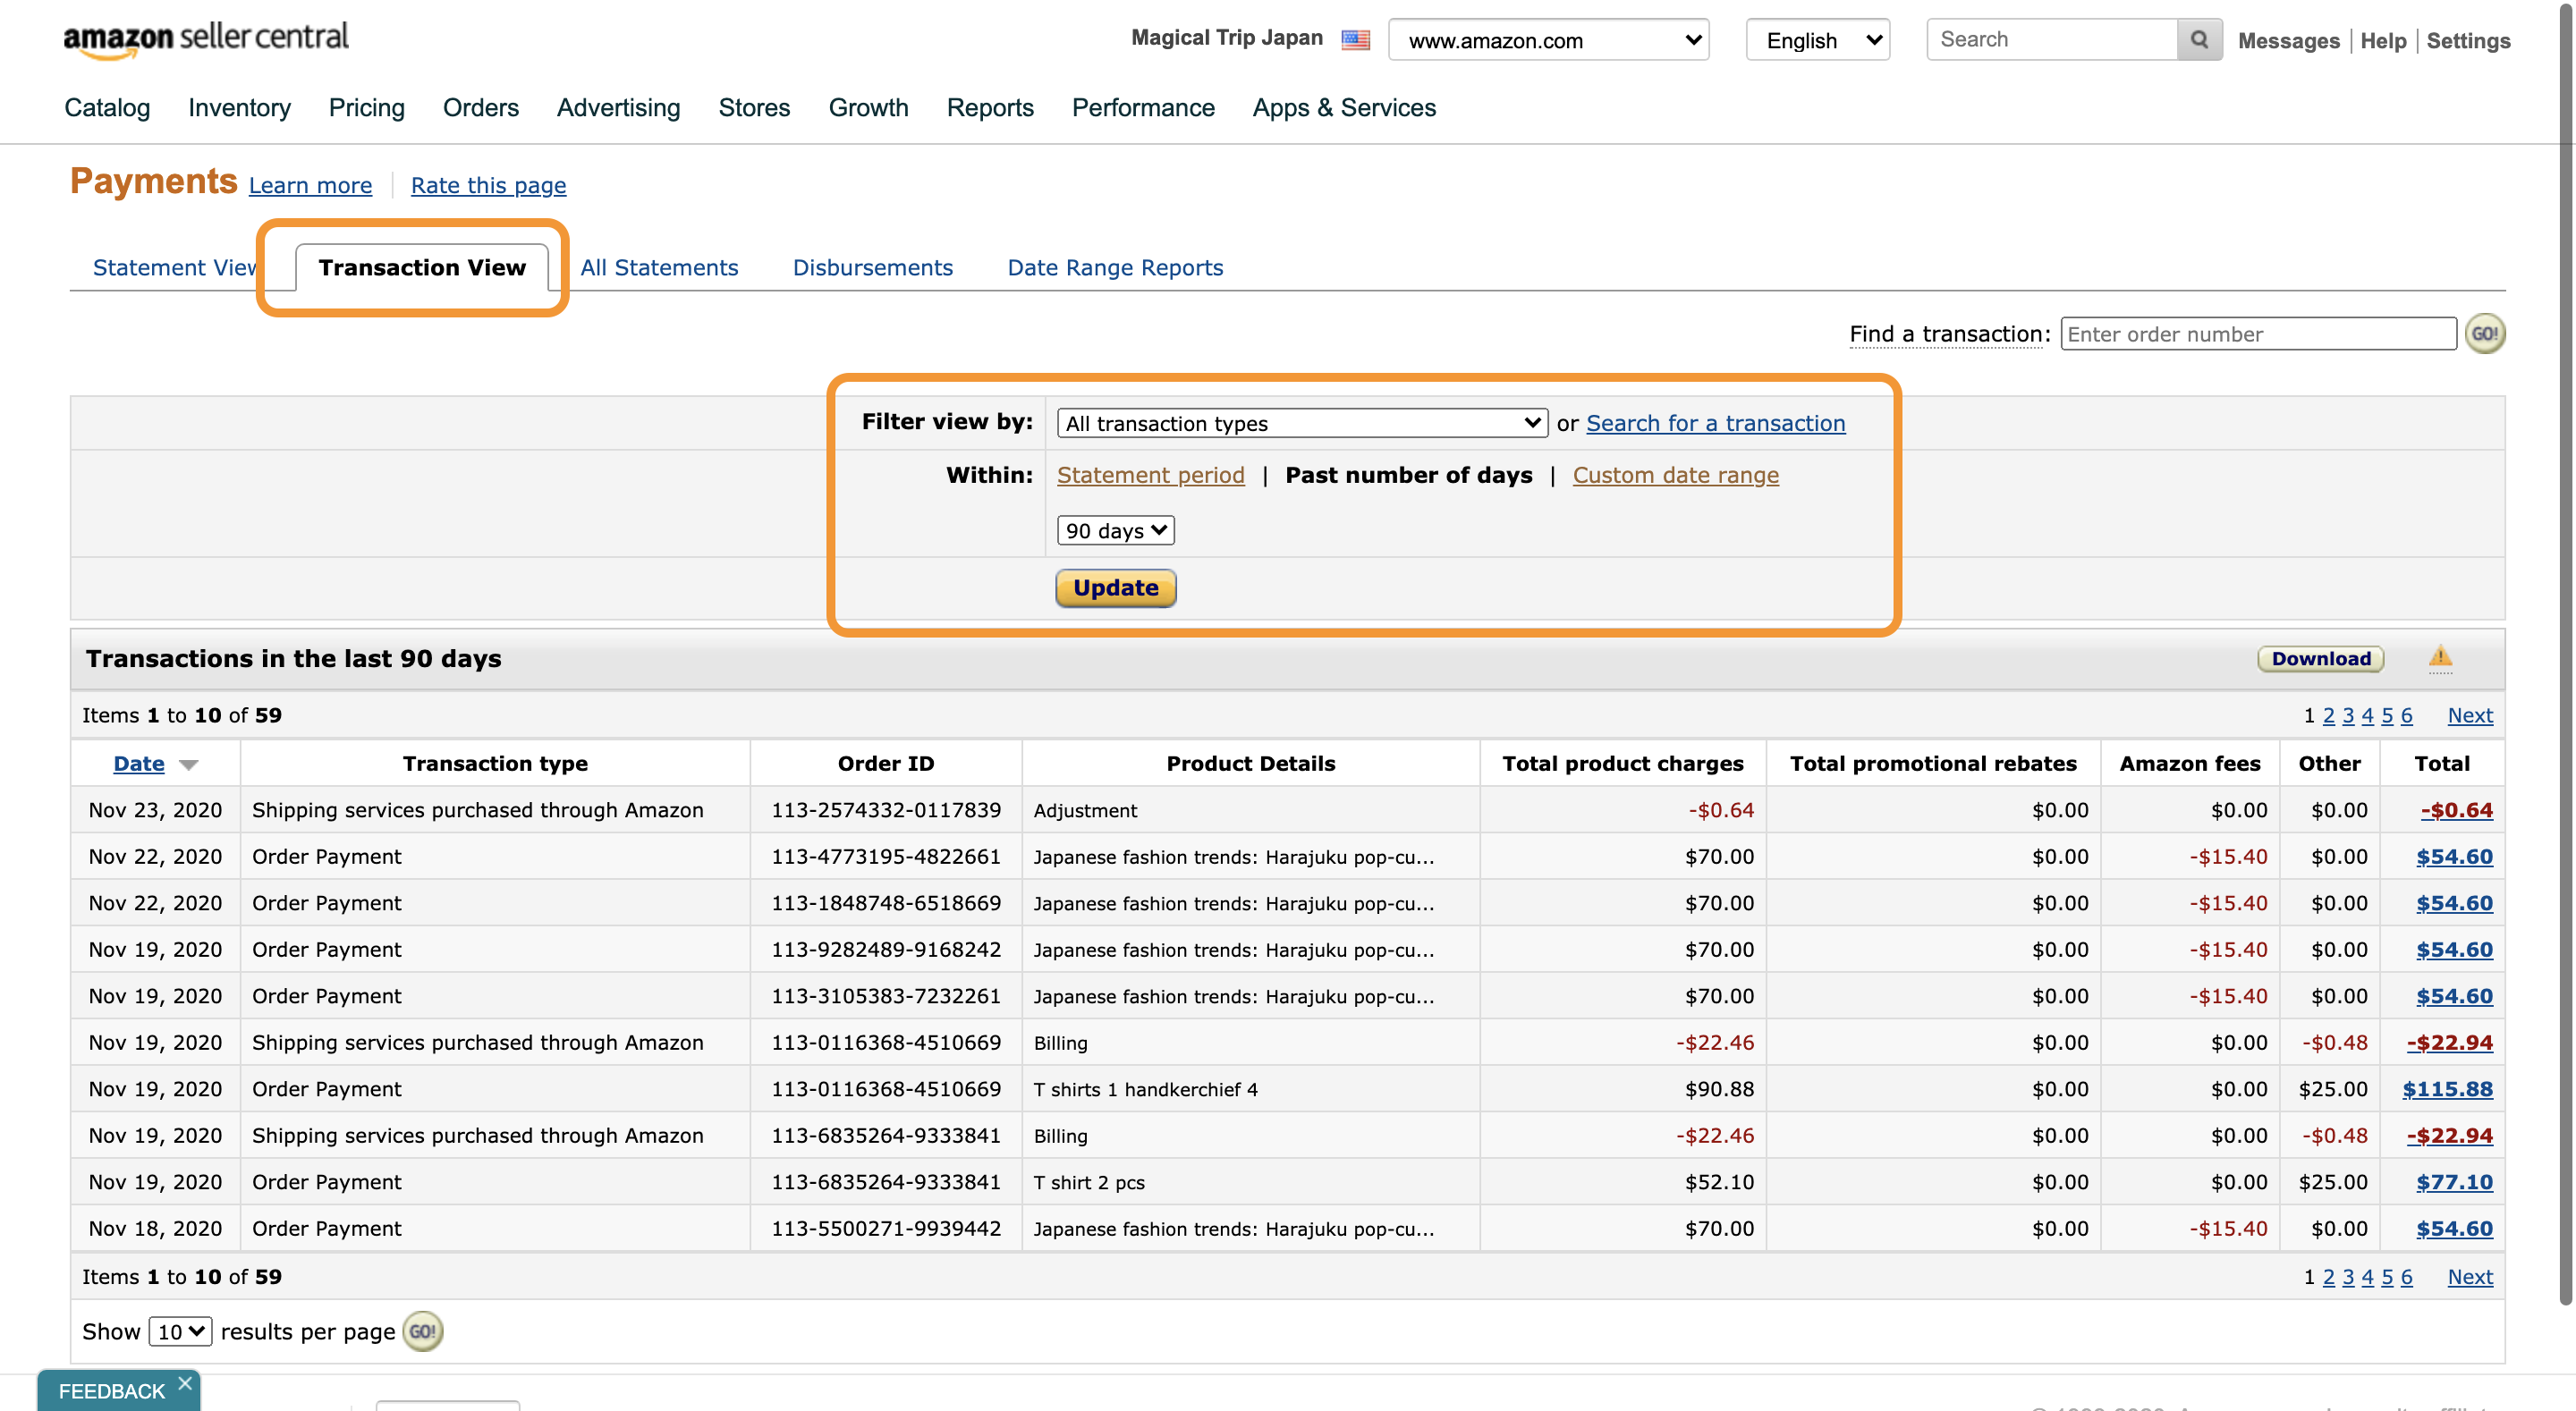Open the Disbursements tab
The height and width of the screenshot is (1411, 2576).
click(x=872, y=268)
